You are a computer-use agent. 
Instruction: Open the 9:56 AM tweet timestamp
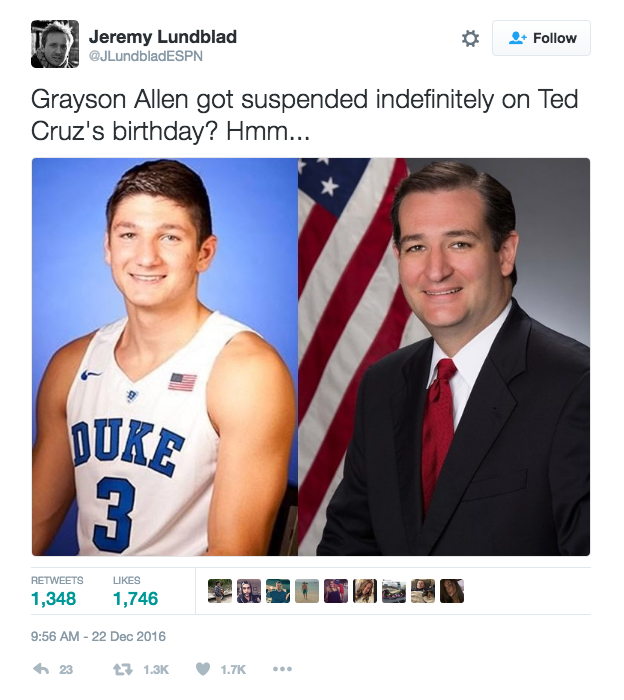point(98,636)
